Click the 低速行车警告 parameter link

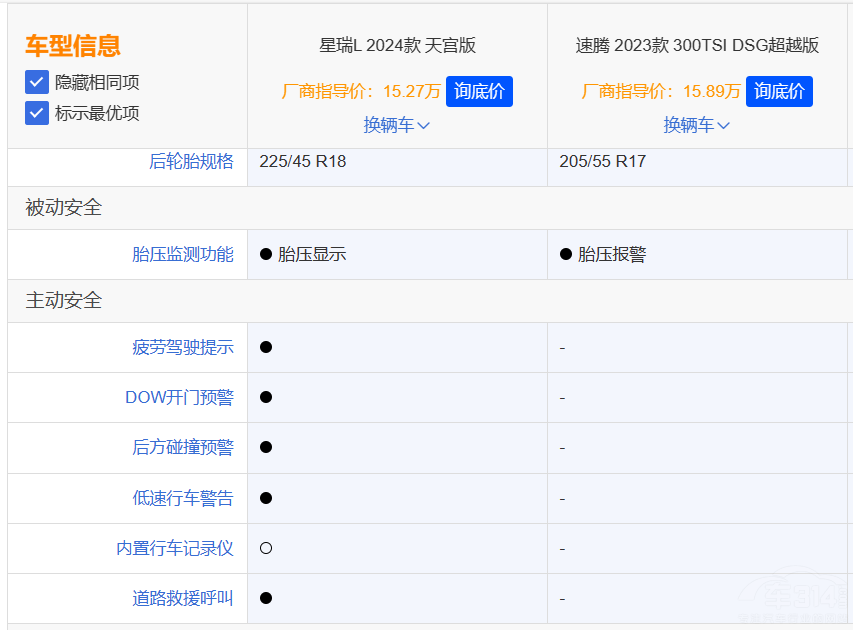click(182, 498)
